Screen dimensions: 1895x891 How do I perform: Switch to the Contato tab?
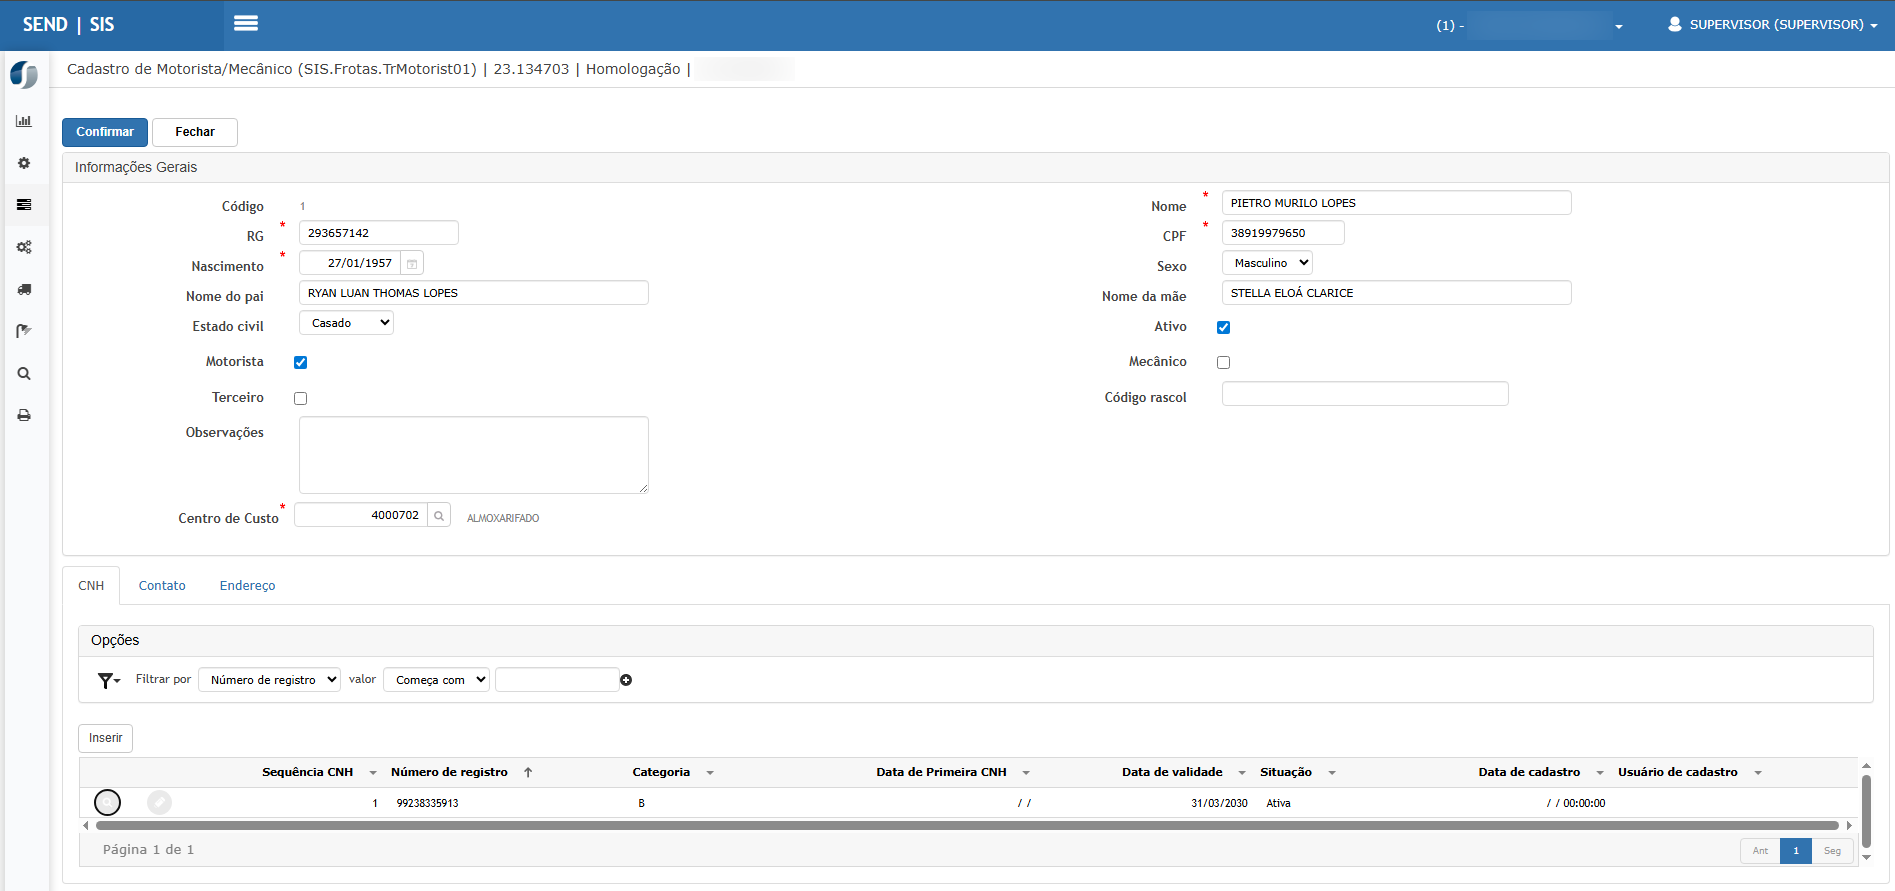(x=162, y=586)
